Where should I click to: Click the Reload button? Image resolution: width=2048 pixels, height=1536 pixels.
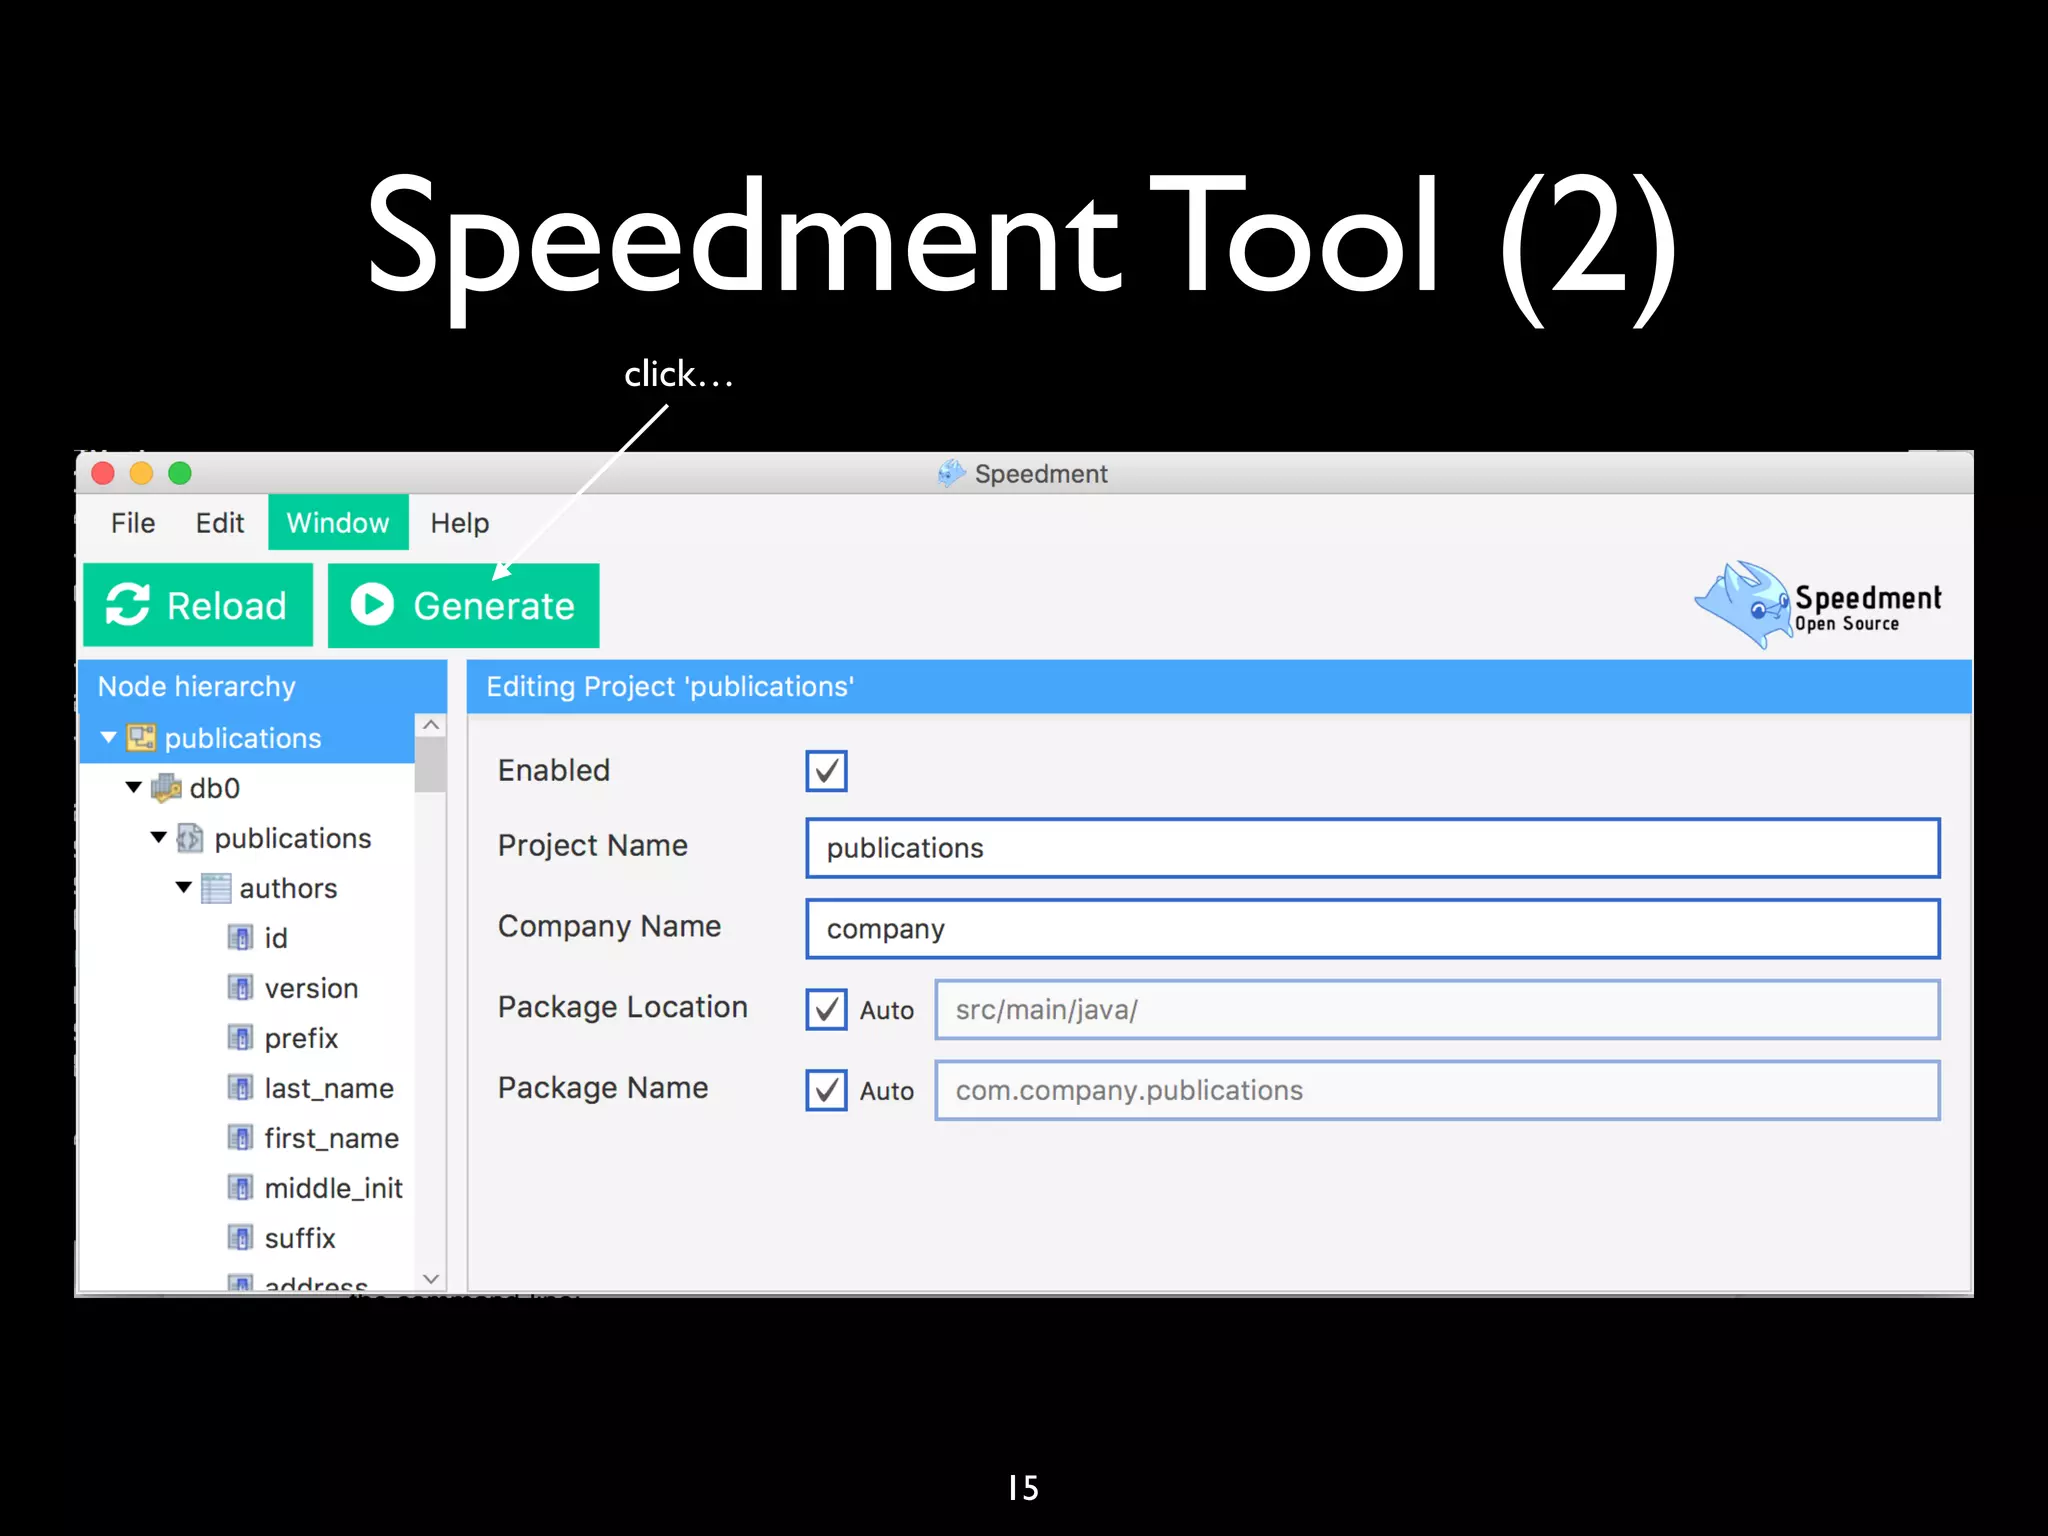coord(198,605)
